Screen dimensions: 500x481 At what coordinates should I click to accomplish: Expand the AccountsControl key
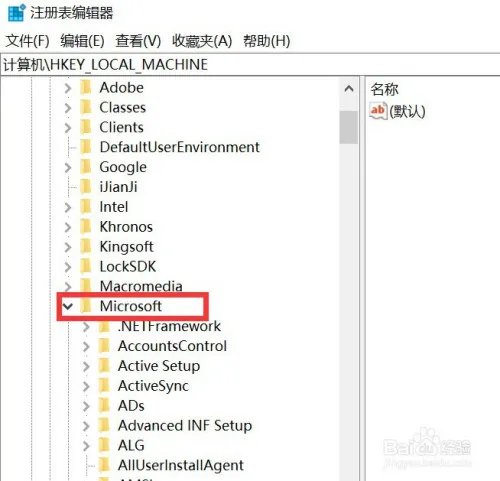(x=86, y=346)
